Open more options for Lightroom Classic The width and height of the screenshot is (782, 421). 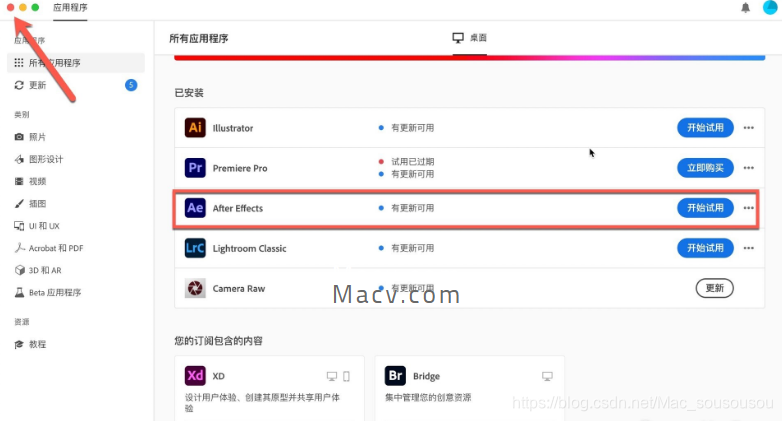coord(749,248)
